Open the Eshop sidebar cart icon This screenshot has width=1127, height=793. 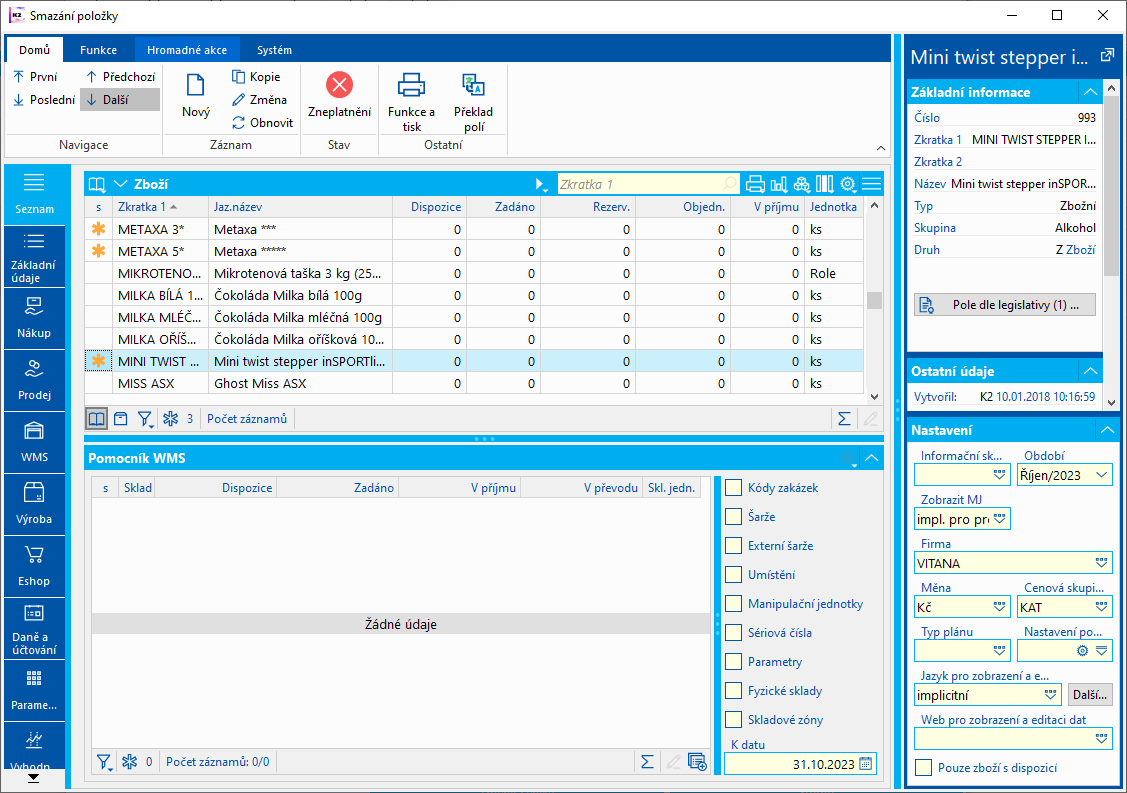point(34,564)
